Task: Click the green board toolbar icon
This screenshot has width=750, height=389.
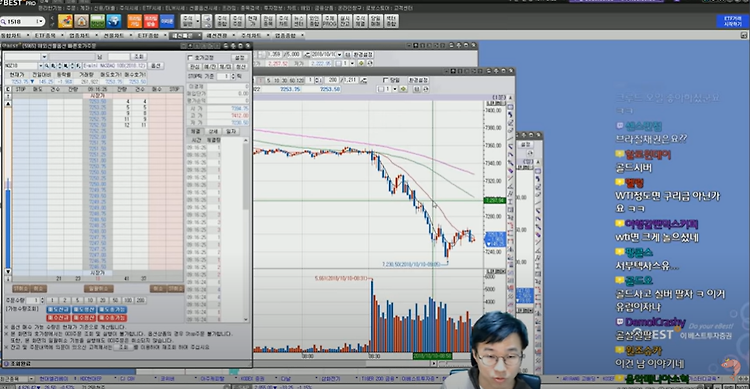Action: (x=97, y=21)
